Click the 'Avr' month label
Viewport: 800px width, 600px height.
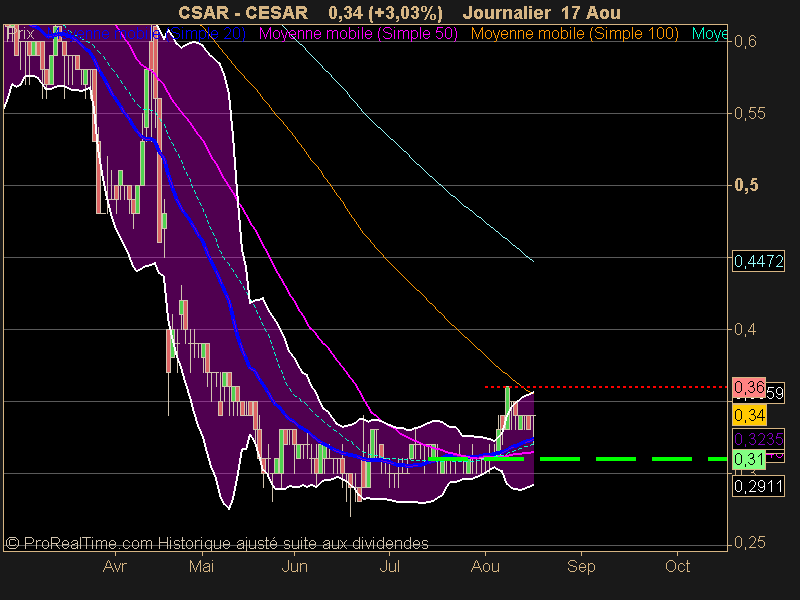coord(114,566)
